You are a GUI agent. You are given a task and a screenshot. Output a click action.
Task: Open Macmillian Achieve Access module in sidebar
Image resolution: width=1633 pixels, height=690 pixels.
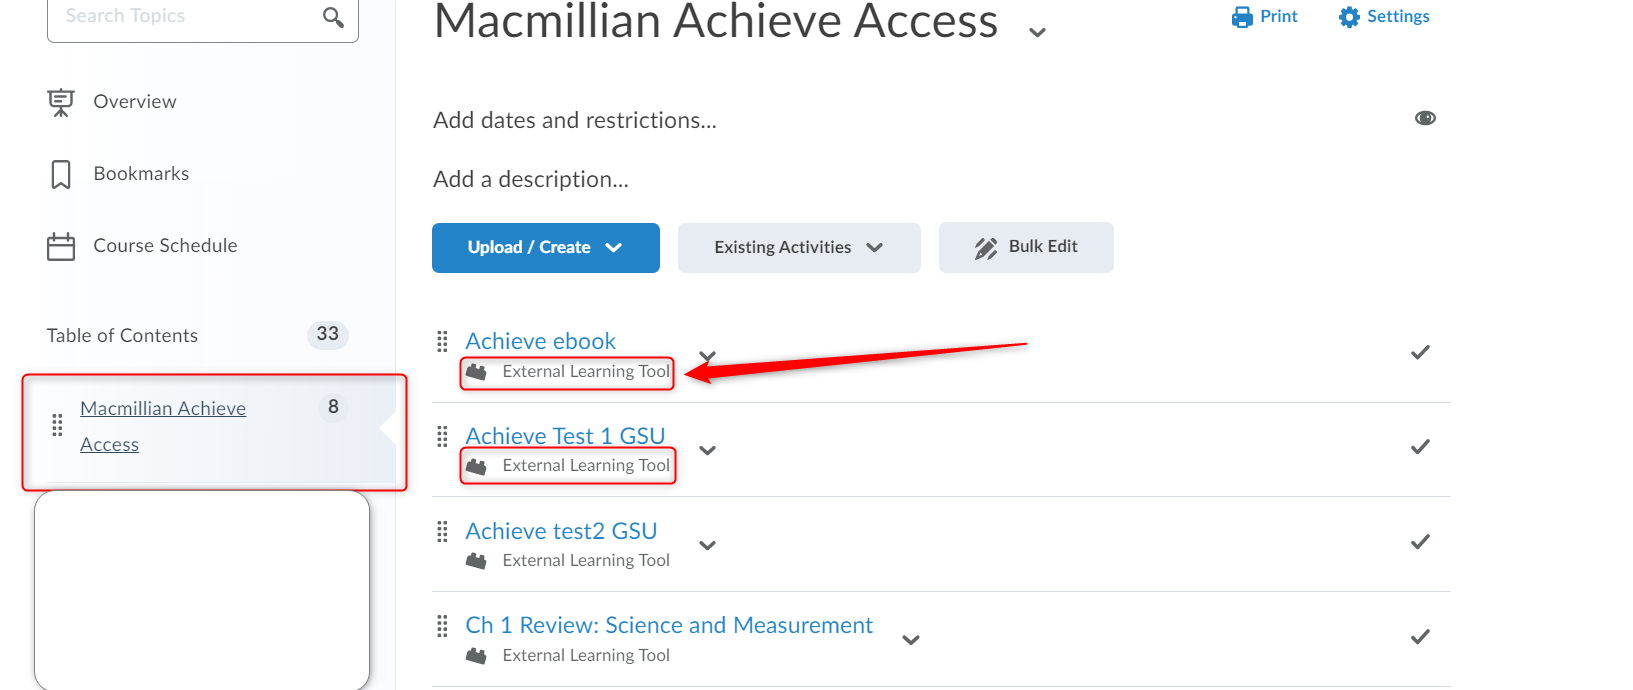point(163,427)
